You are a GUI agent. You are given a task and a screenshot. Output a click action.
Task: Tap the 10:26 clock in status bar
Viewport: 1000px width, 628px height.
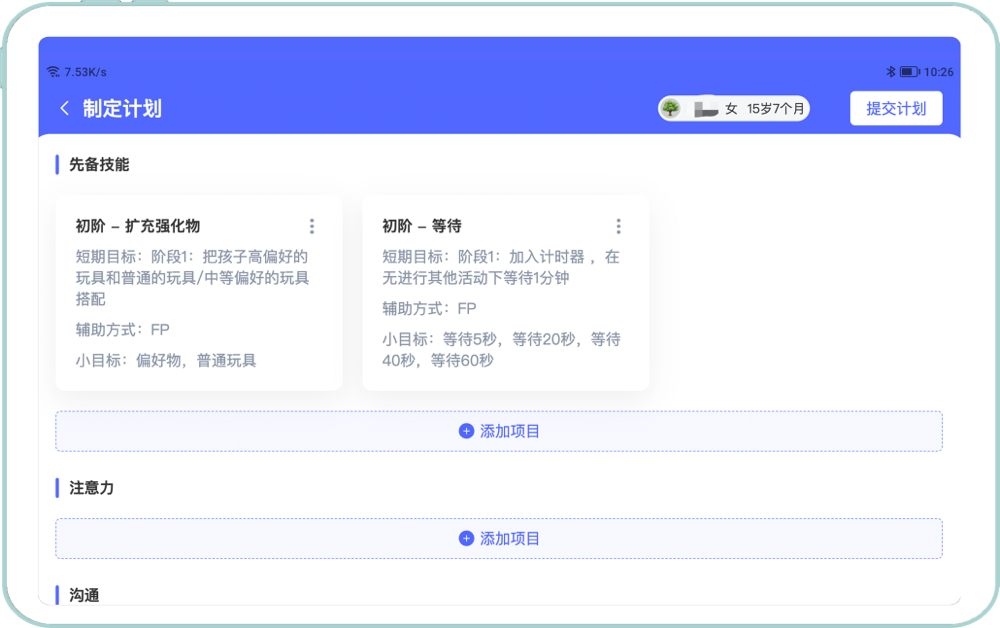pos(939,72)
